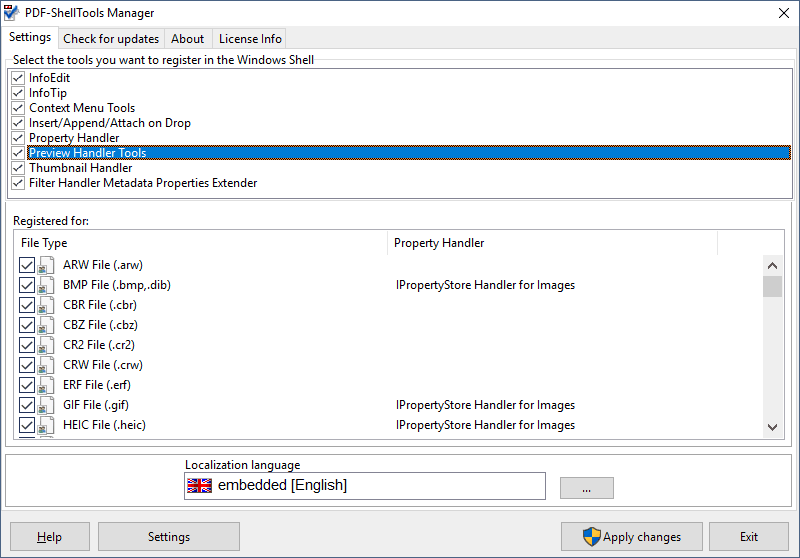Click the Localization language field
Screen dimensions: 800x558
pos(380,486)
